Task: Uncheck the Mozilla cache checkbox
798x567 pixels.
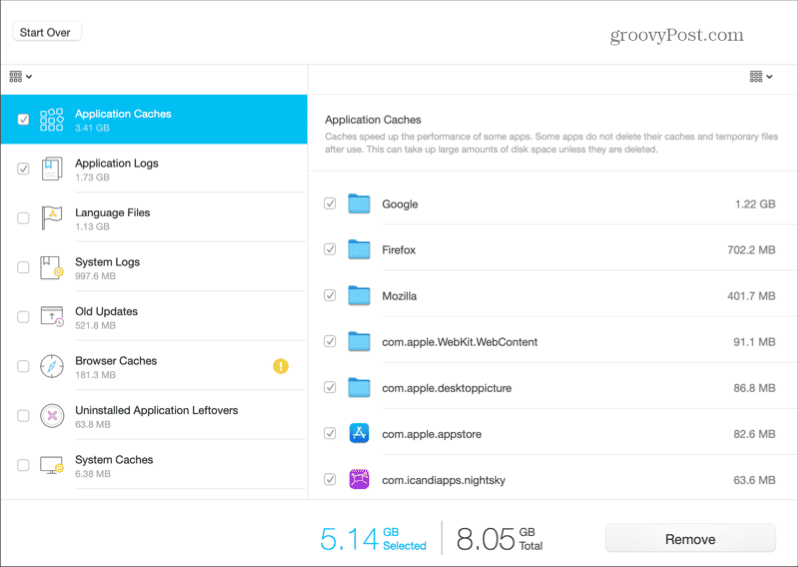Action: (x=330, y=295)
